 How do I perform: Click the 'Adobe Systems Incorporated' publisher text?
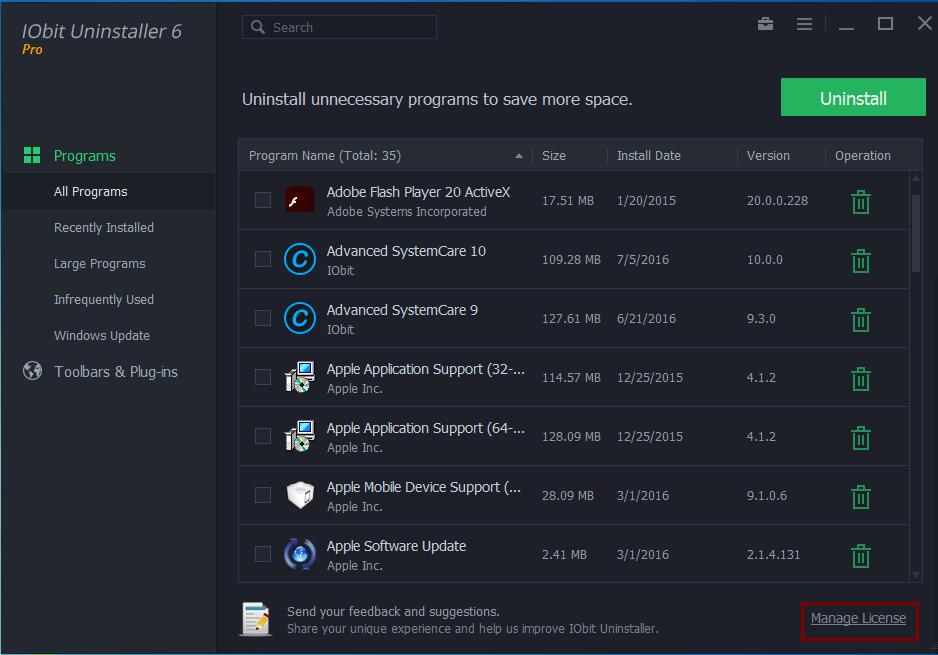click(x=407, y=212)
